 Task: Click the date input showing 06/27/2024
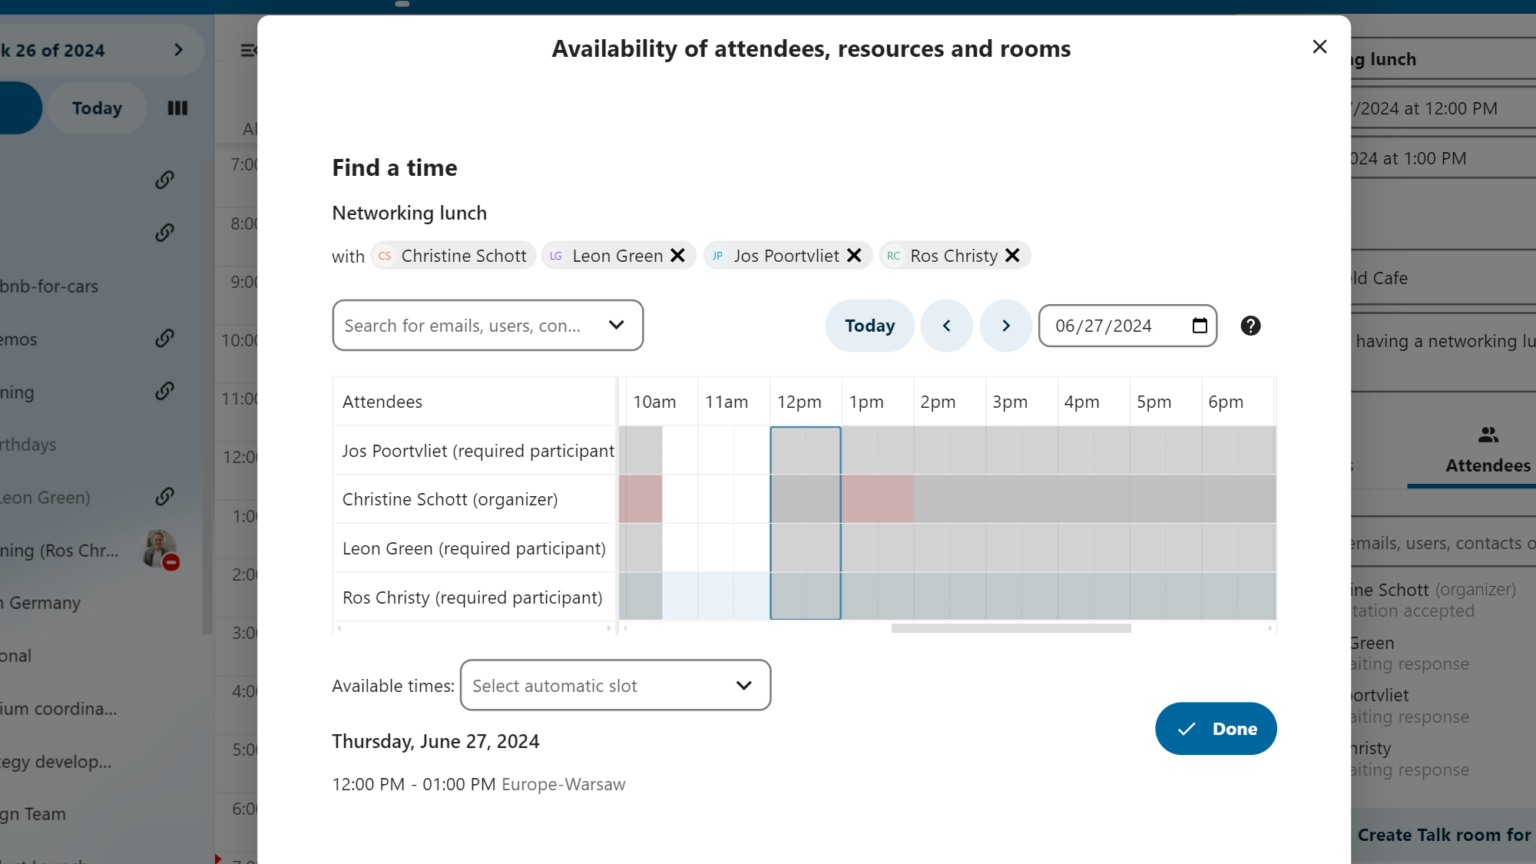[1110, 325]
